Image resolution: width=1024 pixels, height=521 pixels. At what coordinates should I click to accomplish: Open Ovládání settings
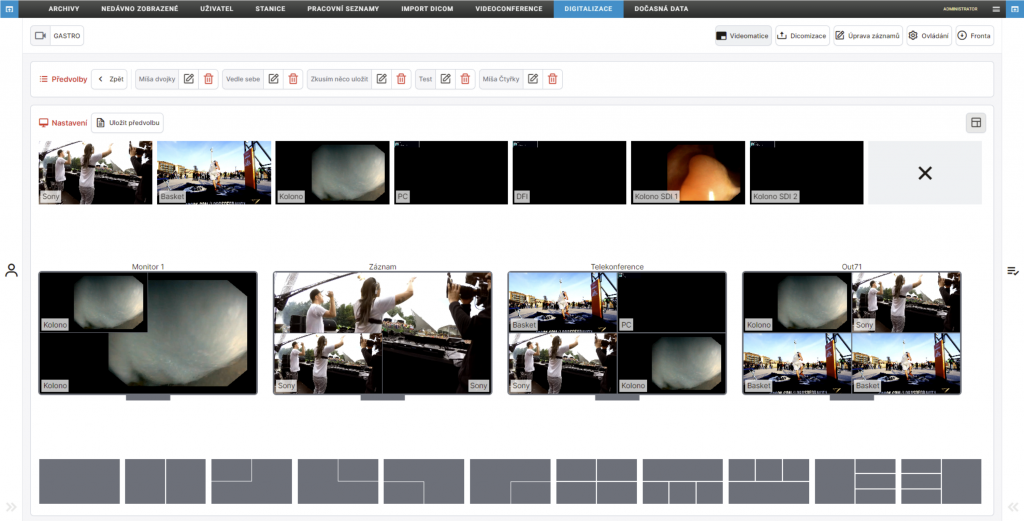pos(929,36)
